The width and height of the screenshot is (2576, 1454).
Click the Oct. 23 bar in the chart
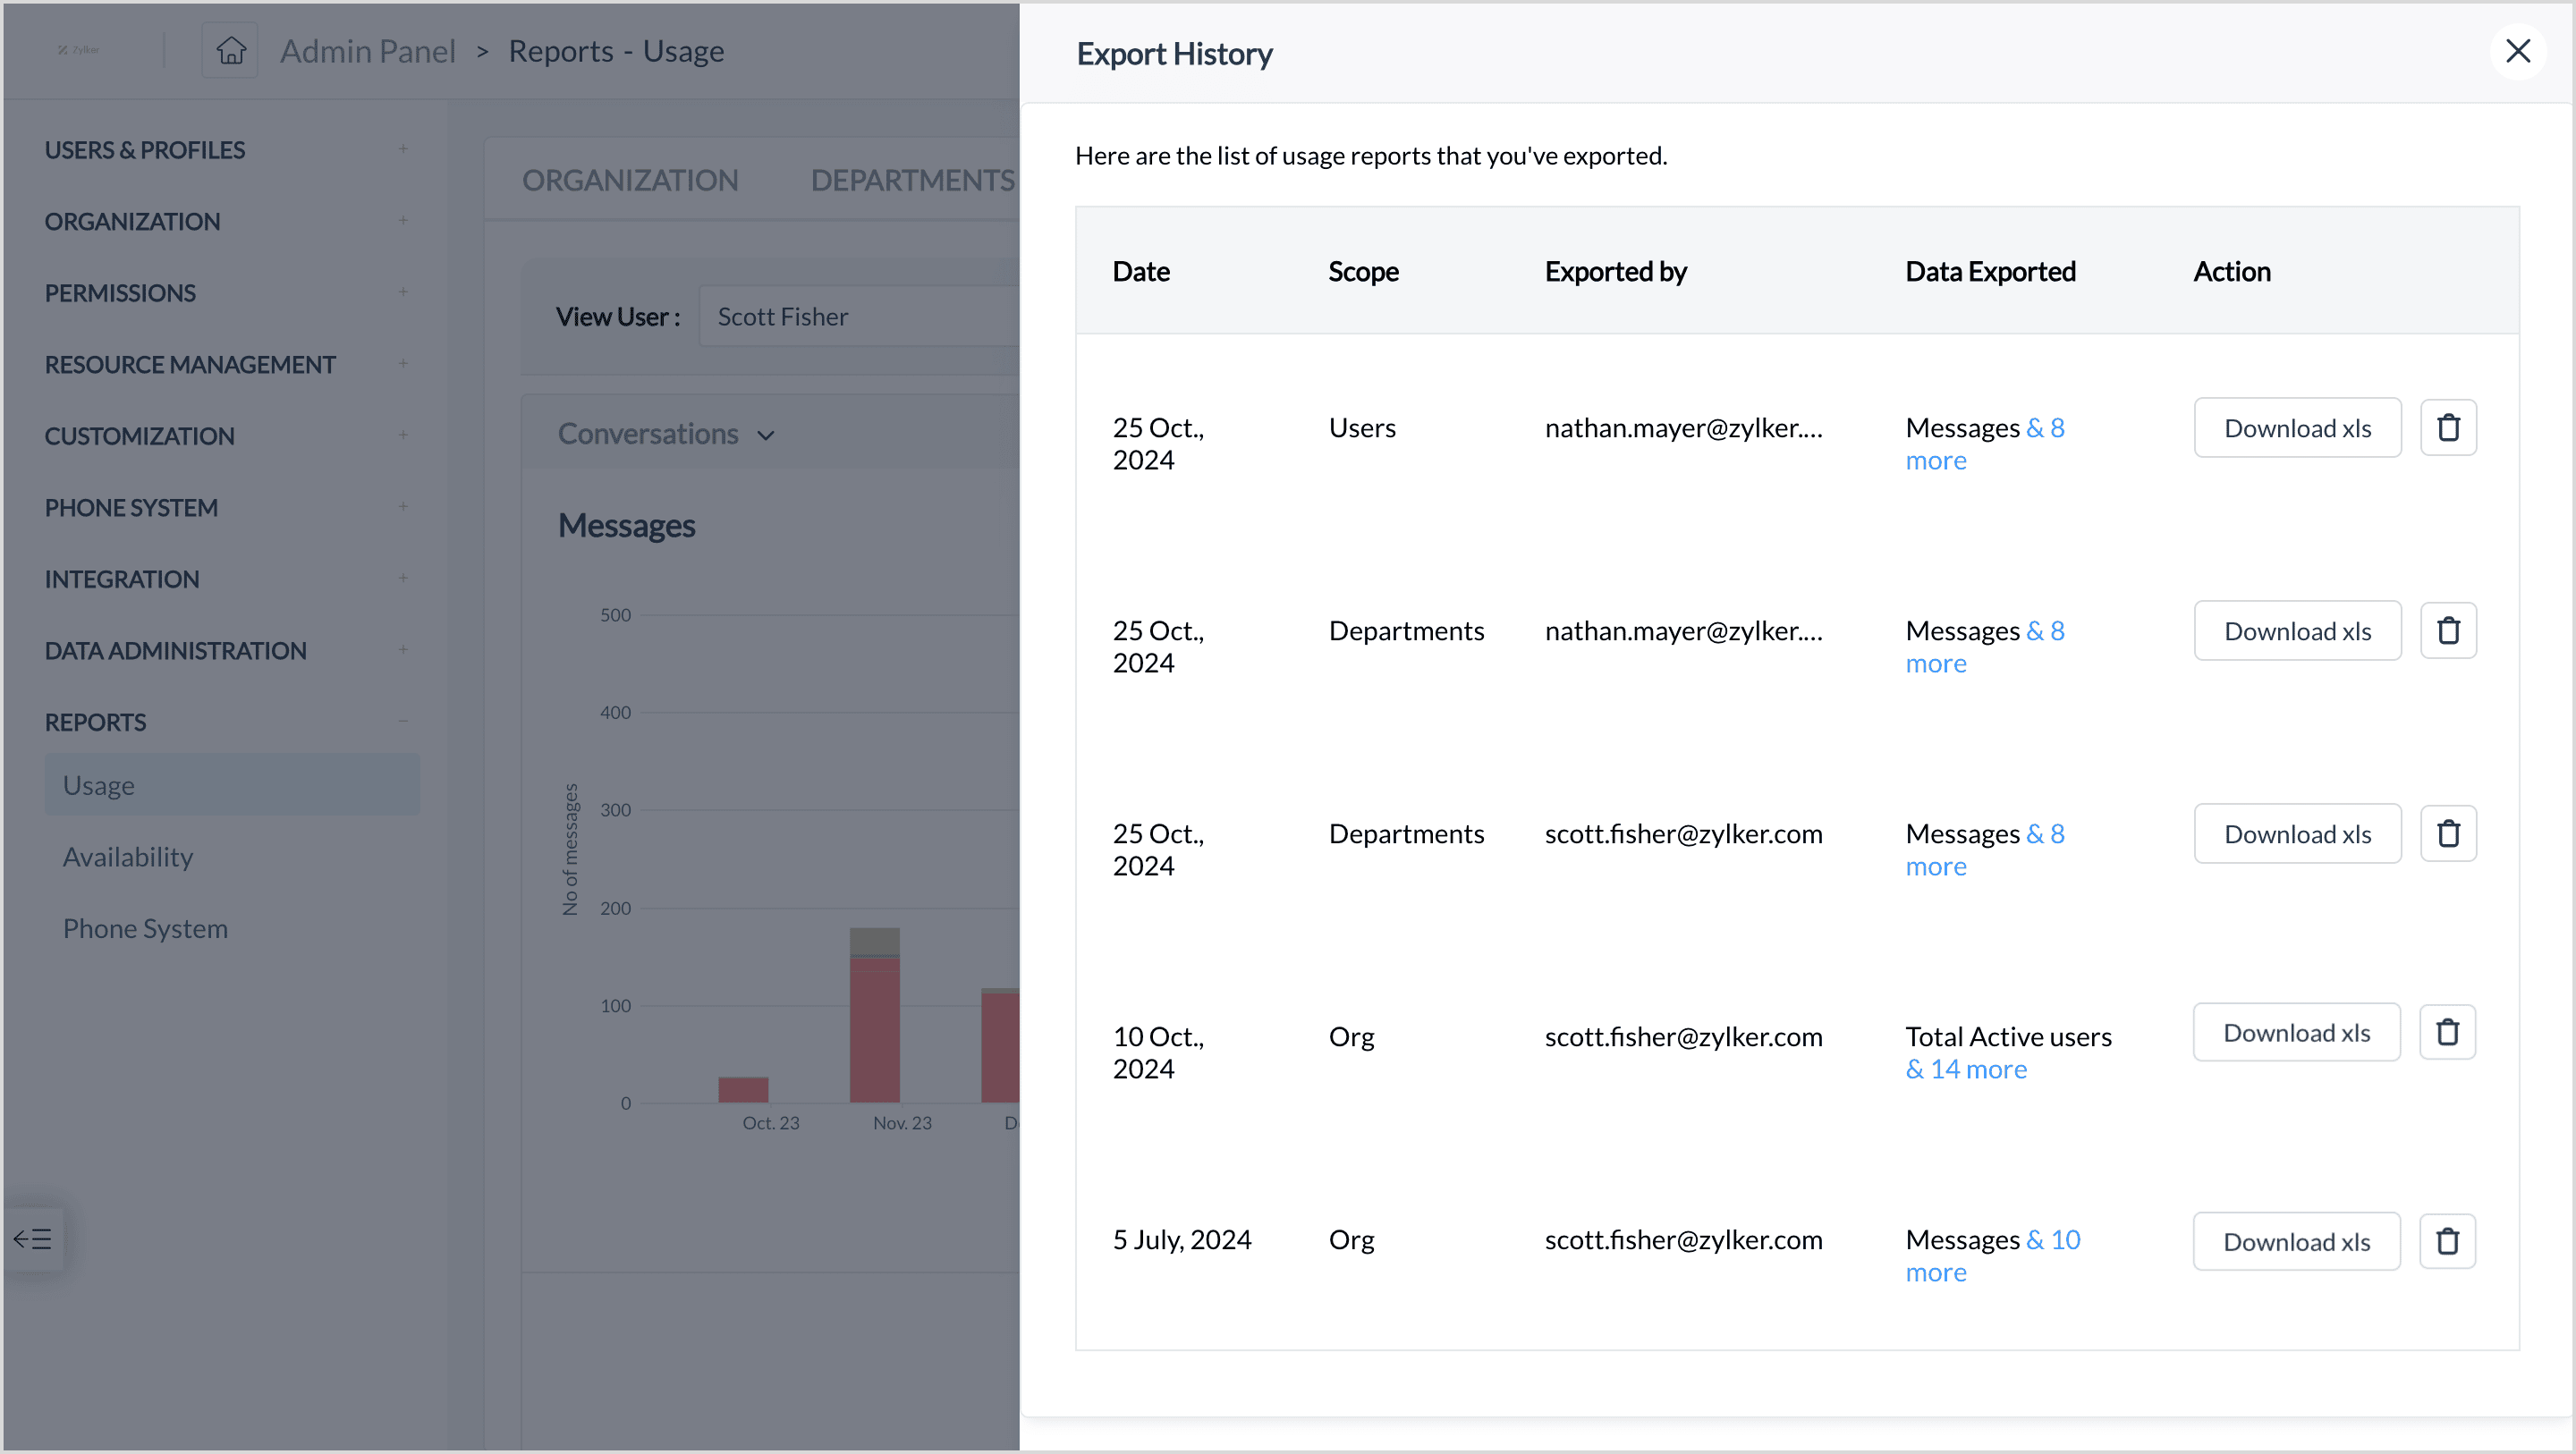[x=743, y=1090]
